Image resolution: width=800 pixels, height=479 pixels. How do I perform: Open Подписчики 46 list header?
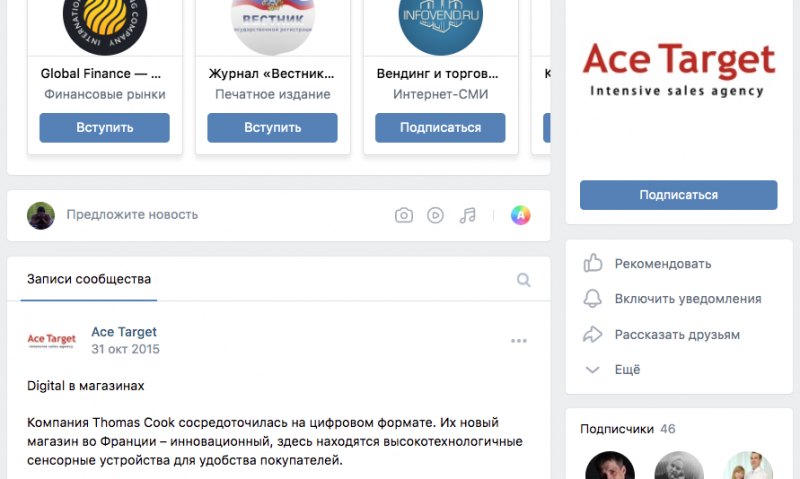628,429
